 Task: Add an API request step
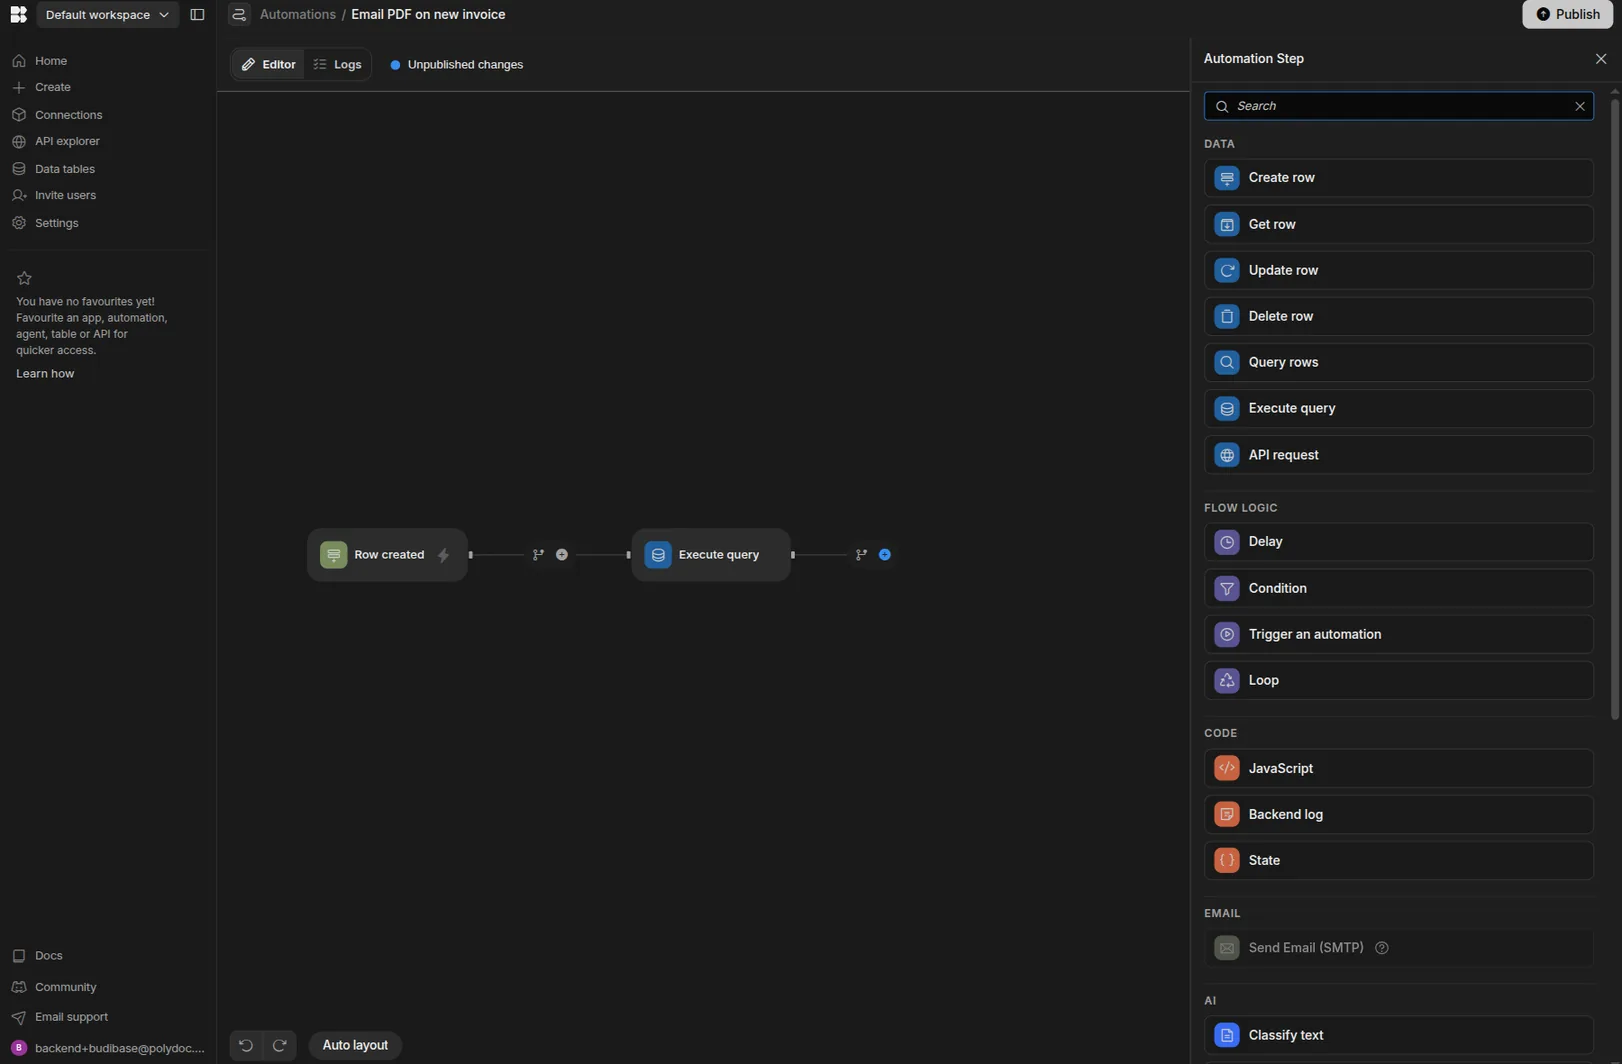pyautogui.click(x=1399, y=455)
